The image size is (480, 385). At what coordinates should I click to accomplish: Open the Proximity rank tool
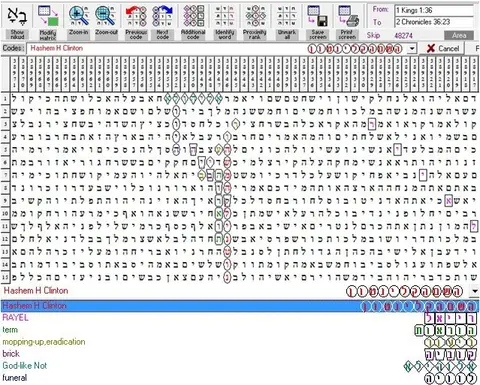255,15
